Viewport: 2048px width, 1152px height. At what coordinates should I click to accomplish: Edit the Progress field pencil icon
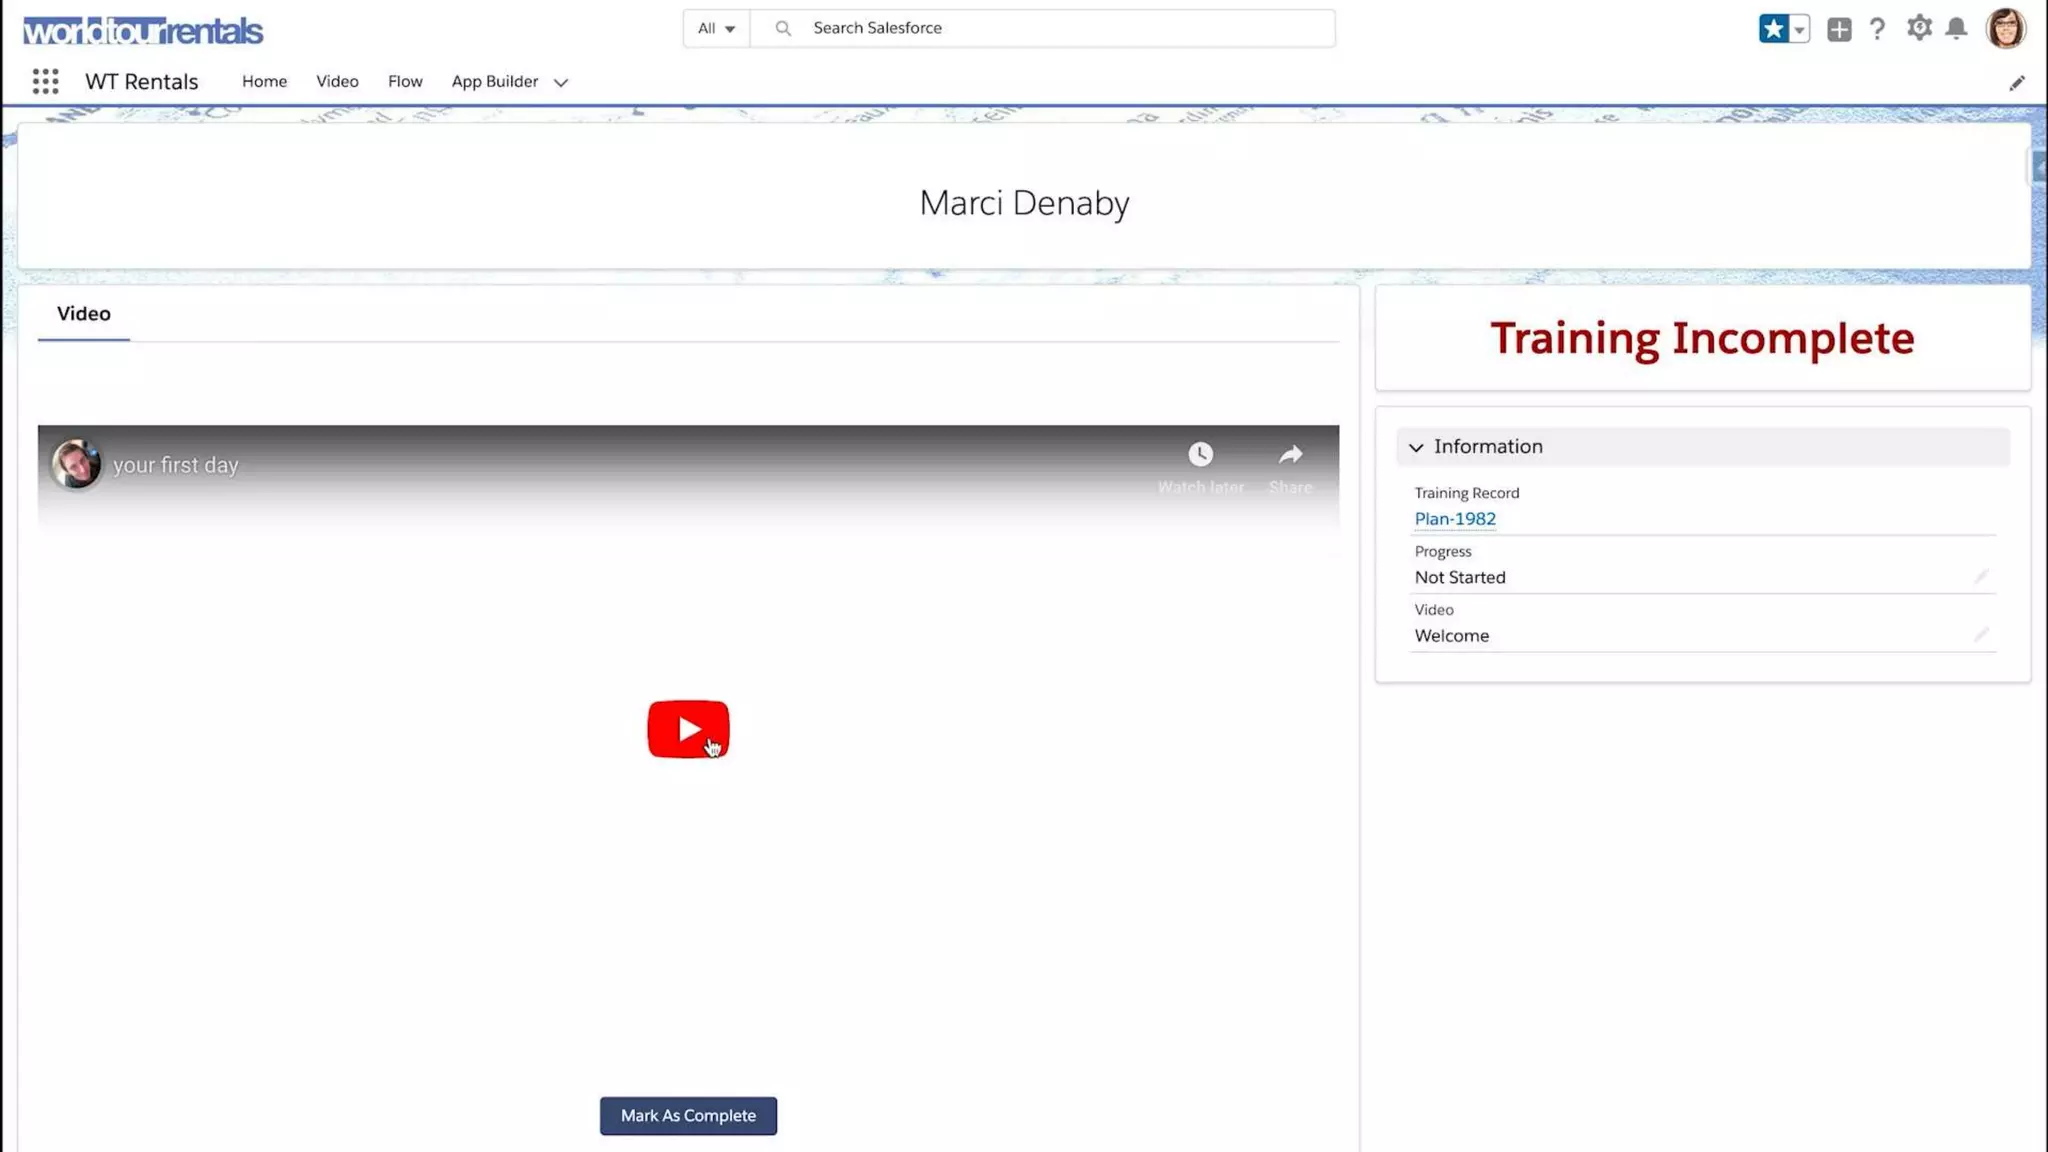click(x=1980, y=577)
